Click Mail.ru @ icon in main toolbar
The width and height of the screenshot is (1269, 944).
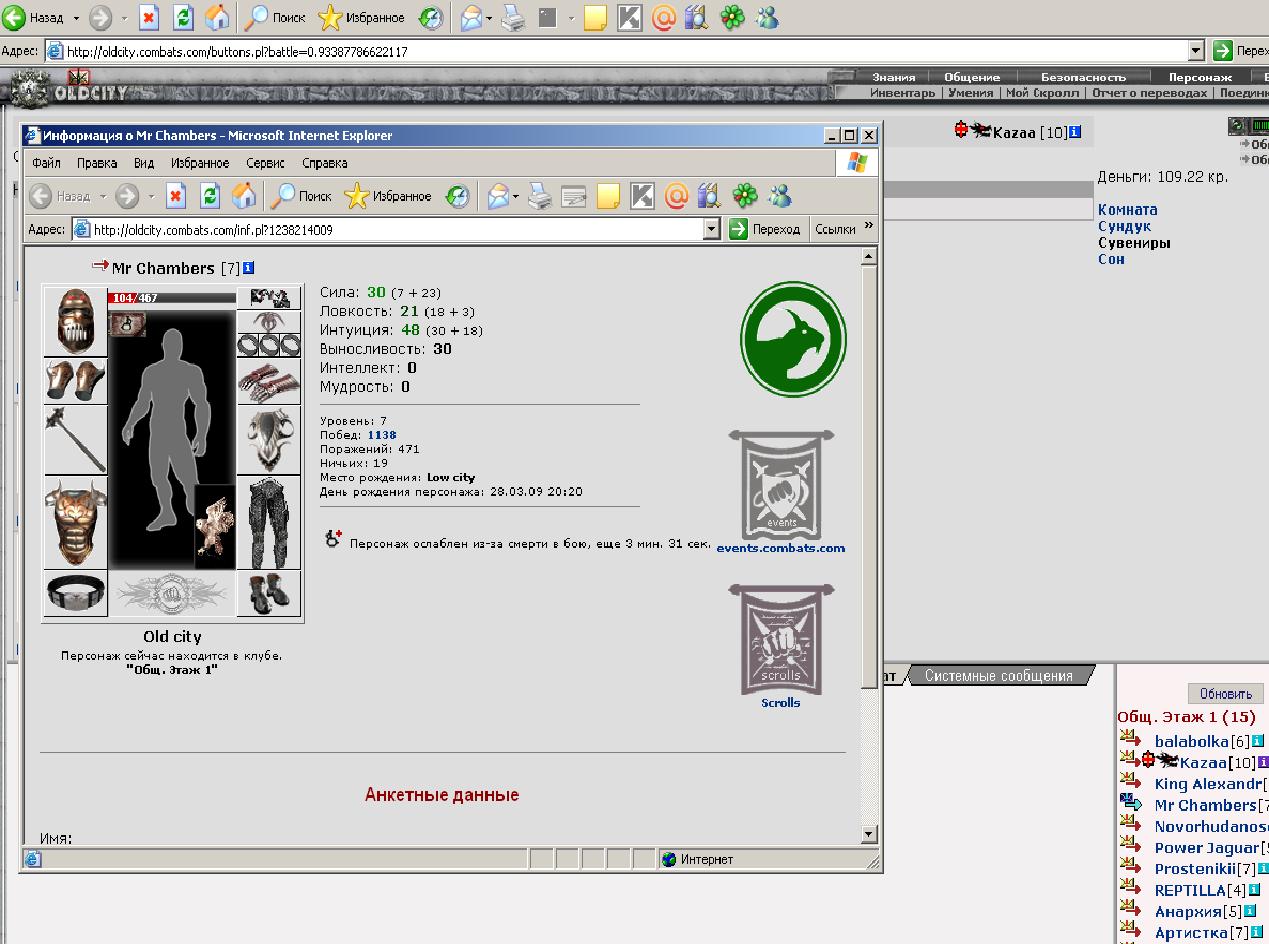[x=664, y=18]
